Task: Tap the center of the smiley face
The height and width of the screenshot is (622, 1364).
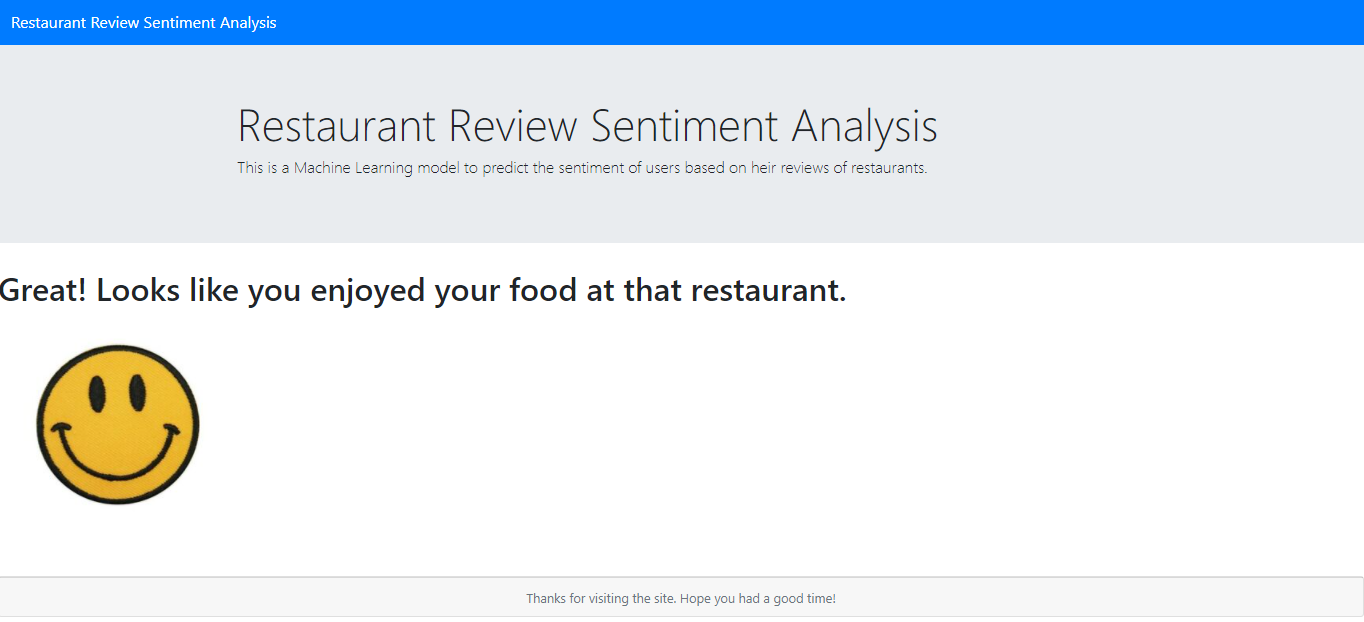Action: pos(117,424)
